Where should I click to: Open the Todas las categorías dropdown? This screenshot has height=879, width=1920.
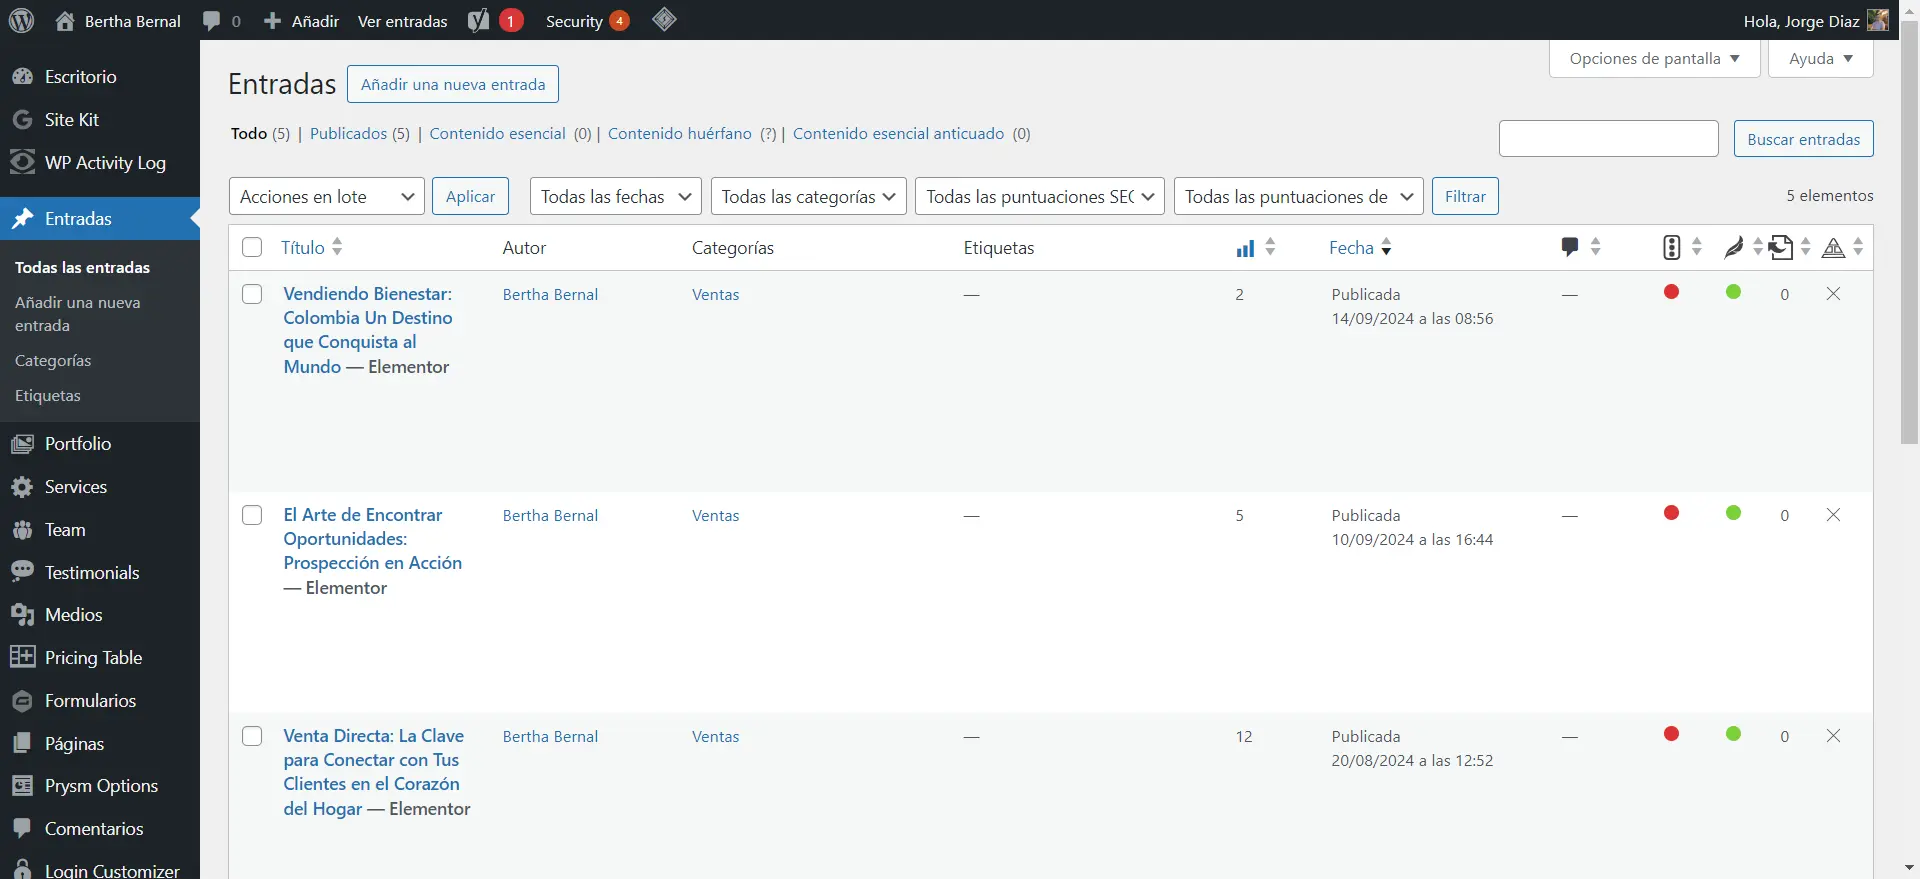click(808, 196)
